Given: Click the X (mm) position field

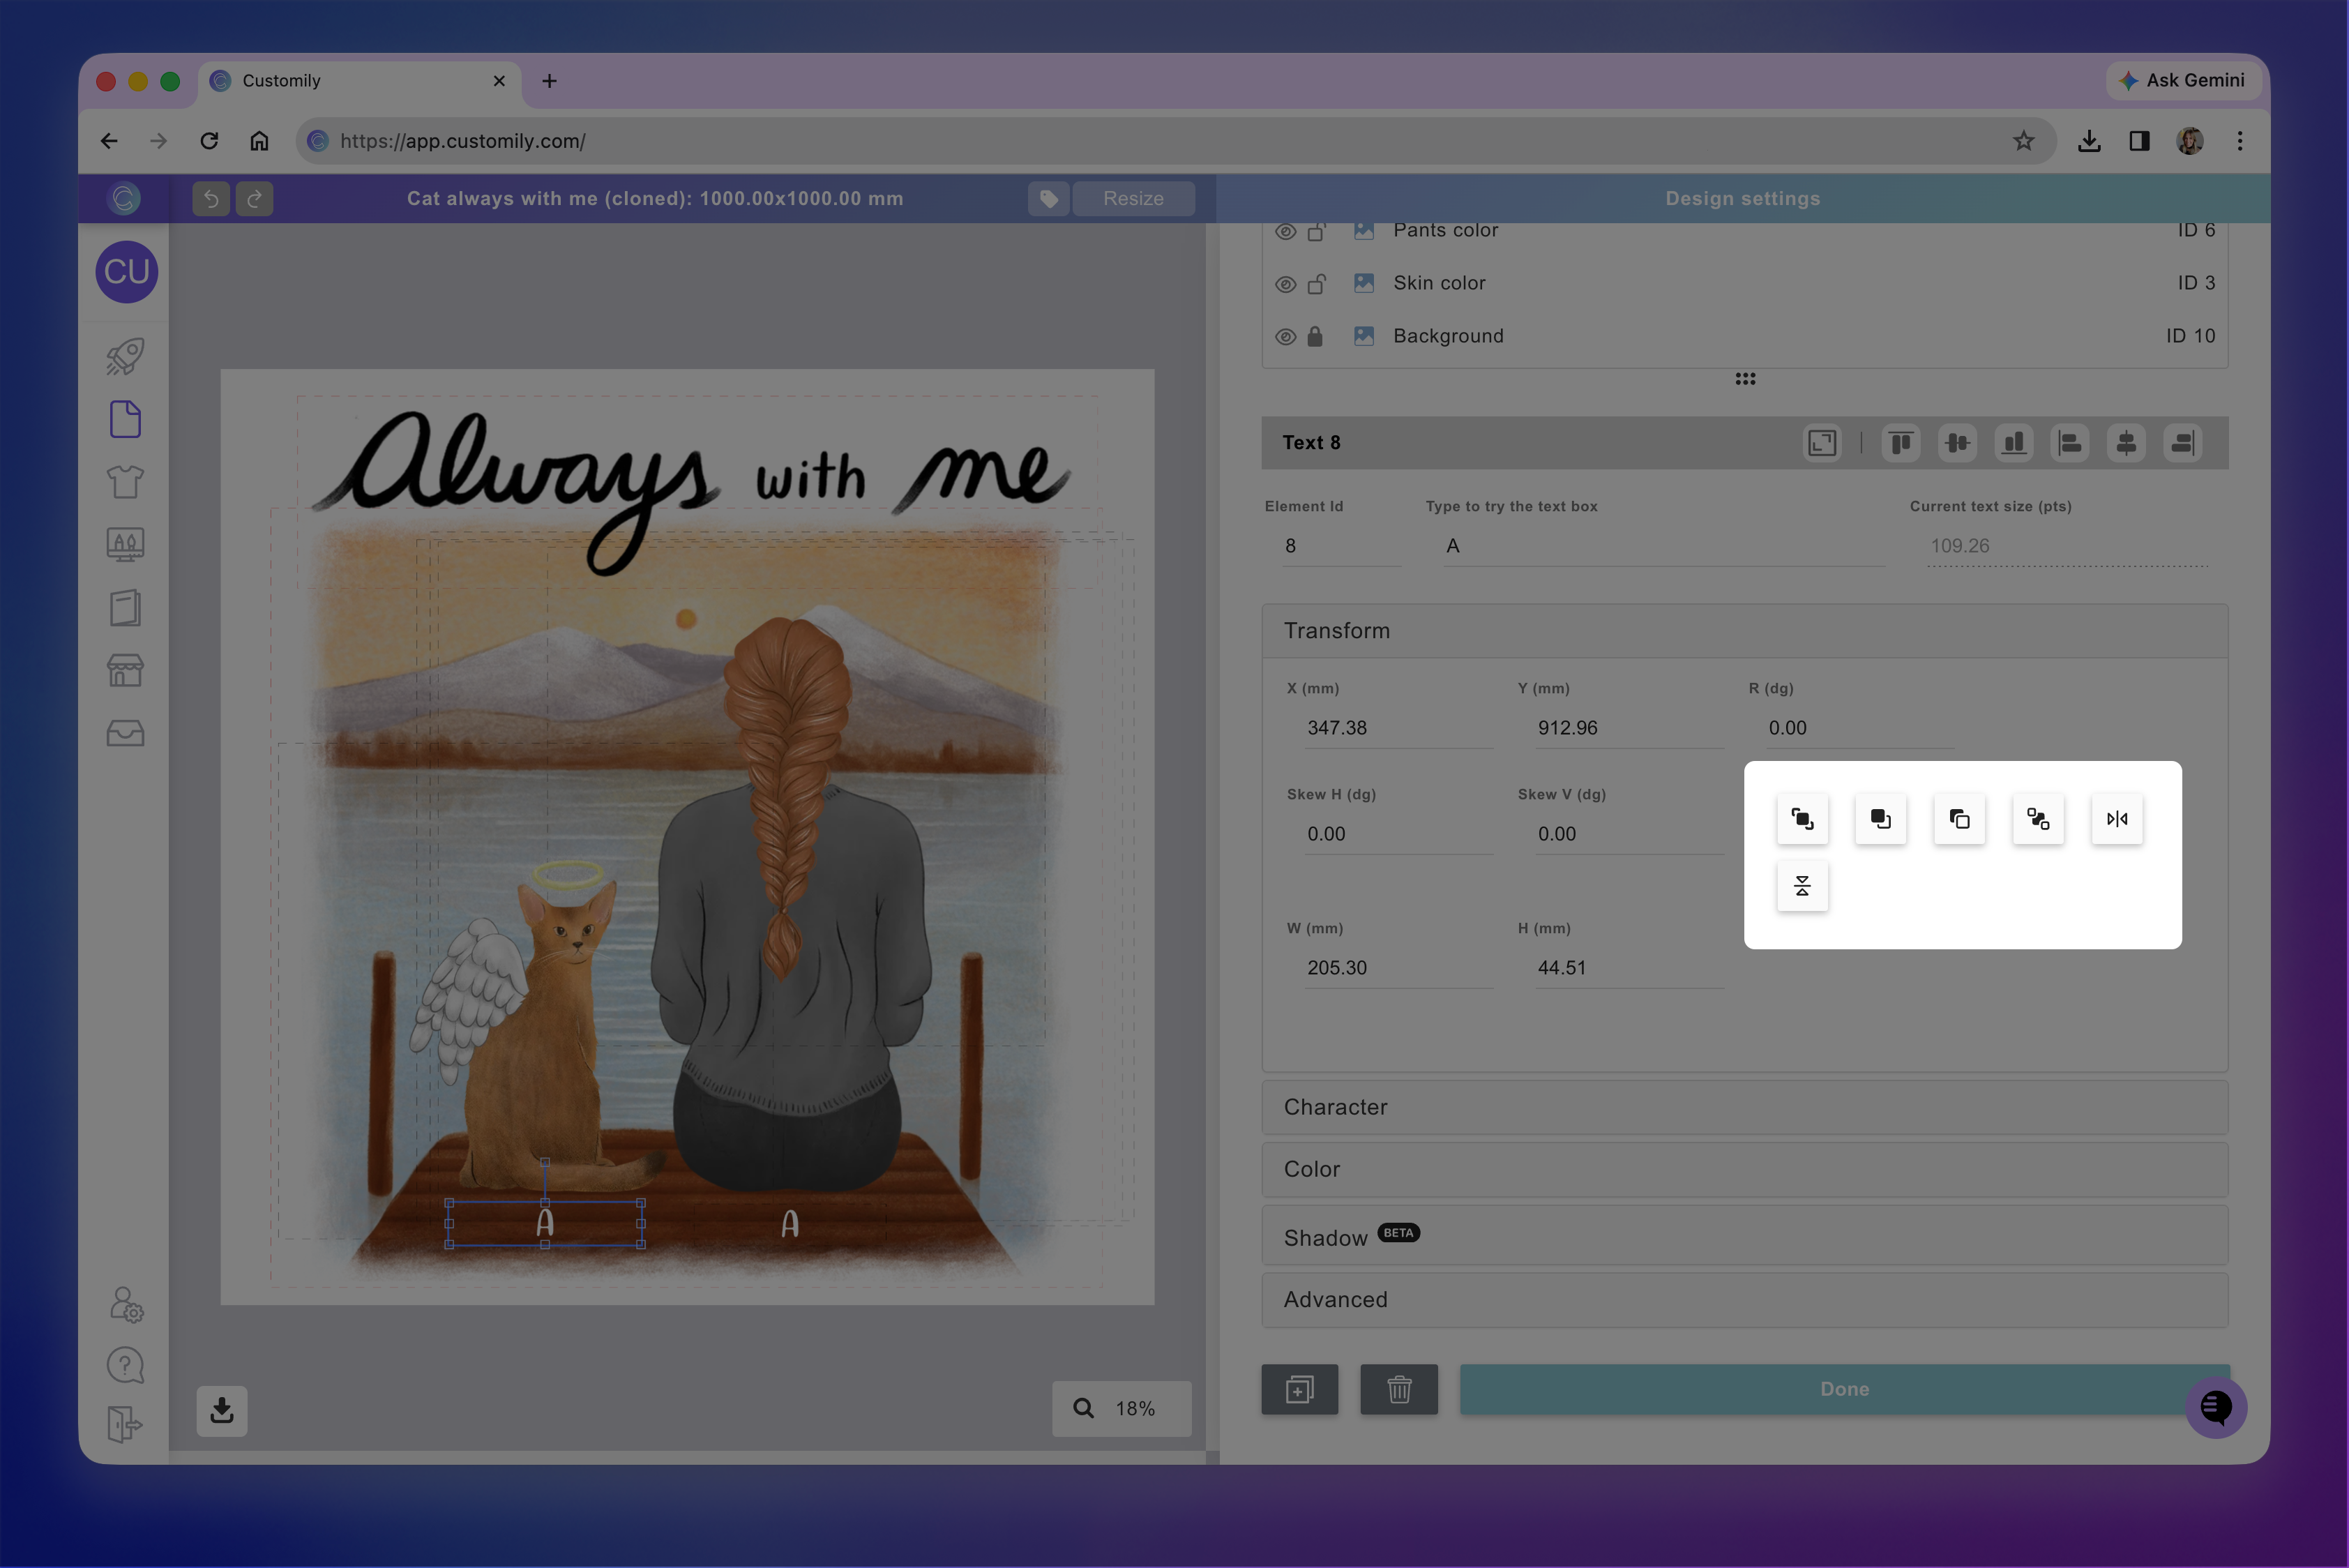Looking at the screenshot, I should pyautogui.click(x=1398, y=729).
